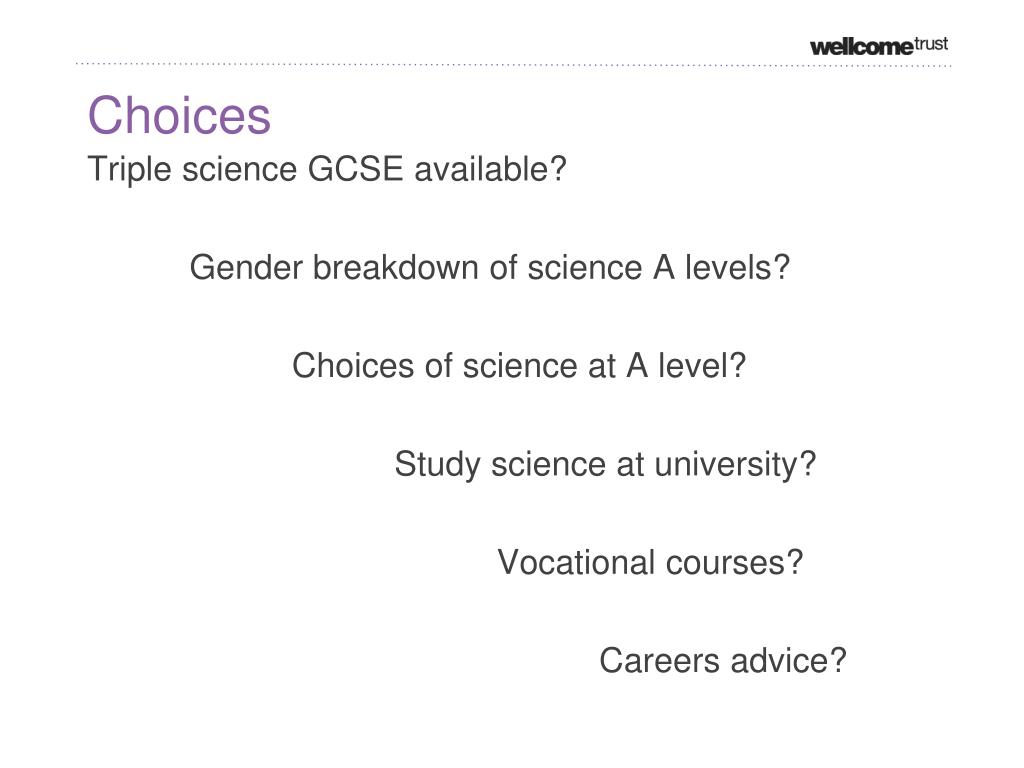
Task: Select the Careers advice question
Action: pos(723,660)
